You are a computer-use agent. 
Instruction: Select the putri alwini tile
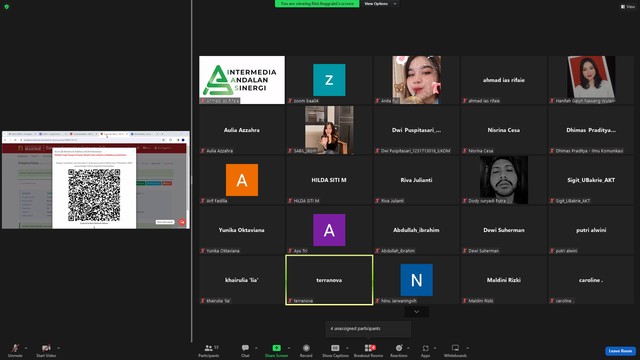pos(591,230)
